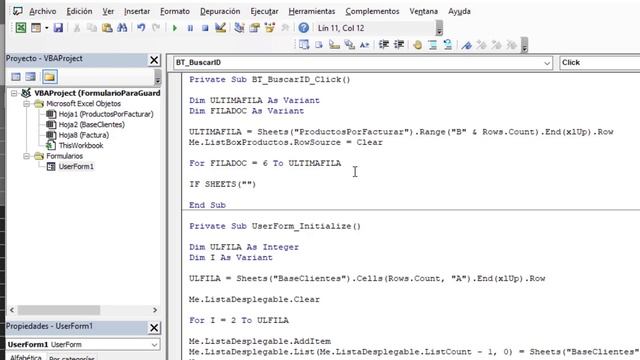Open Edit toolbar options arrow
The height and width of the screenshot is (360, 640).
(524, 45)
